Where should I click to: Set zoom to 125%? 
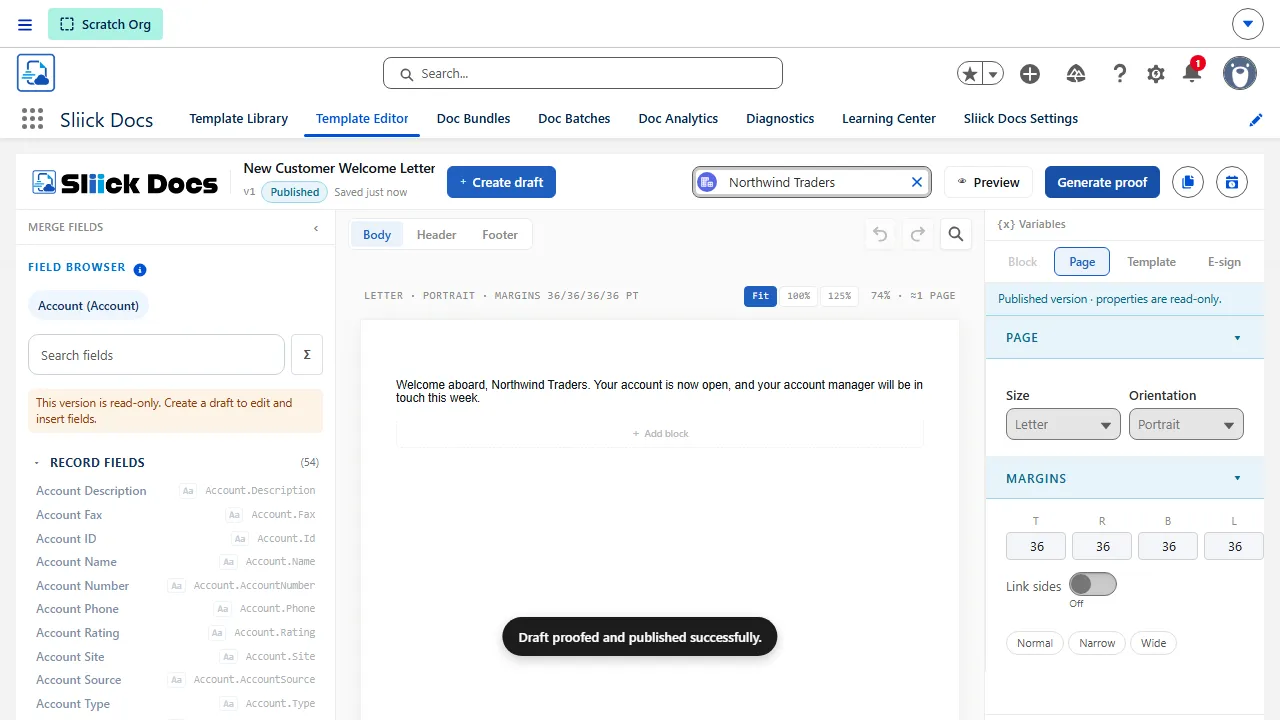[839, 296]
